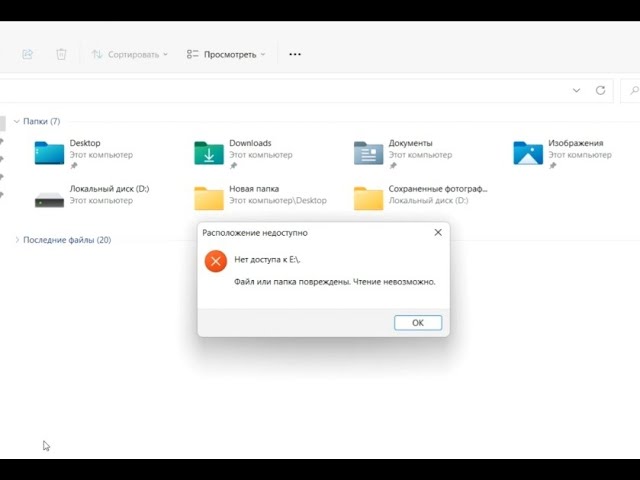Viewport: 640px width, 480px height.
Task: Open the three-dots More options menu
Action: [294, 54]
